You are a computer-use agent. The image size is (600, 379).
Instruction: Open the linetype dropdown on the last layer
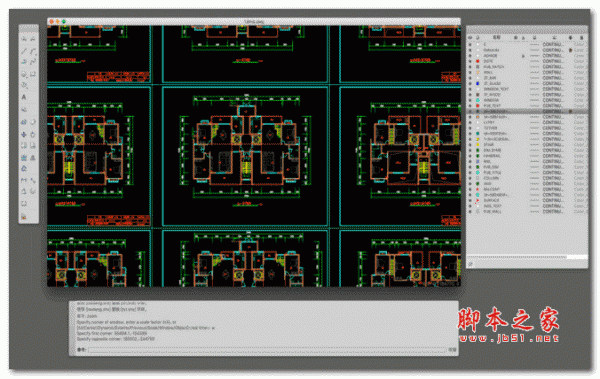coord(553,211)
